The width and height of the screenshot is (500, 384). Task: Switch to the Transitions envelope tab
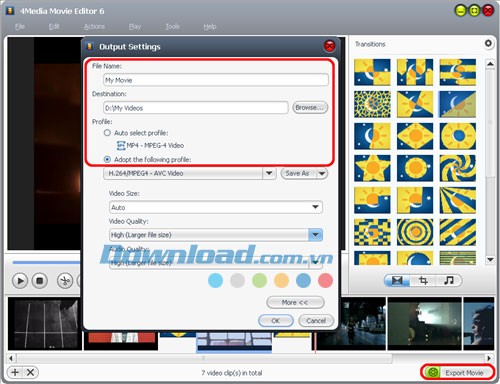[397, 281]
